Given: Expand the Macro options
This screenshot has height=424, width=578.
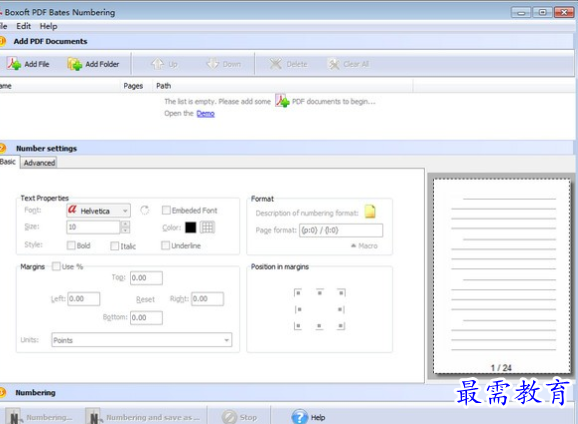Looking at the screenshot, I should (x=364, y=246).
